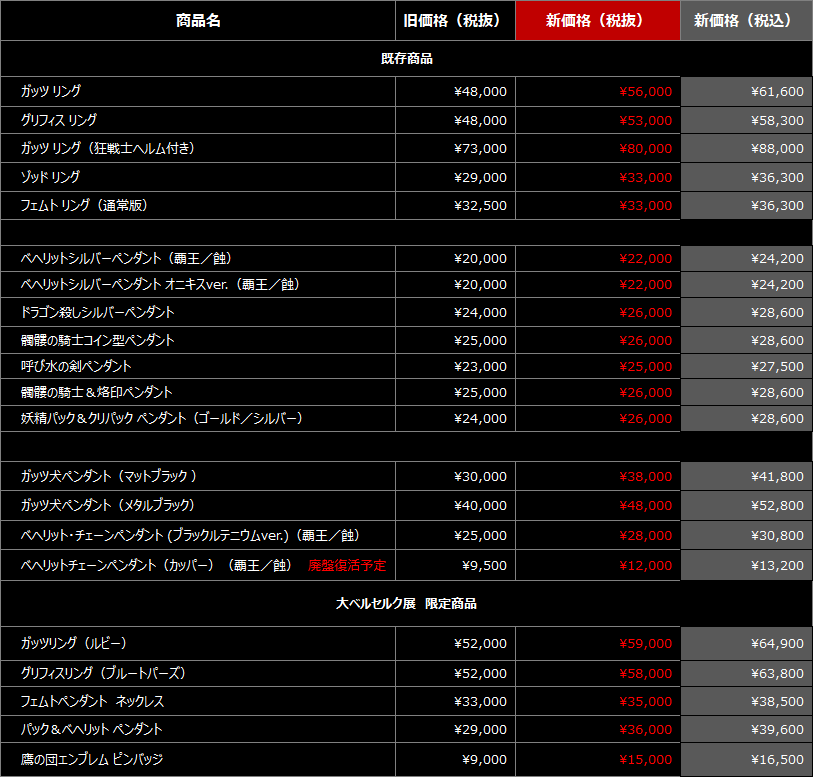
Task: Click the new price ¥15,000
Action: 645,760
